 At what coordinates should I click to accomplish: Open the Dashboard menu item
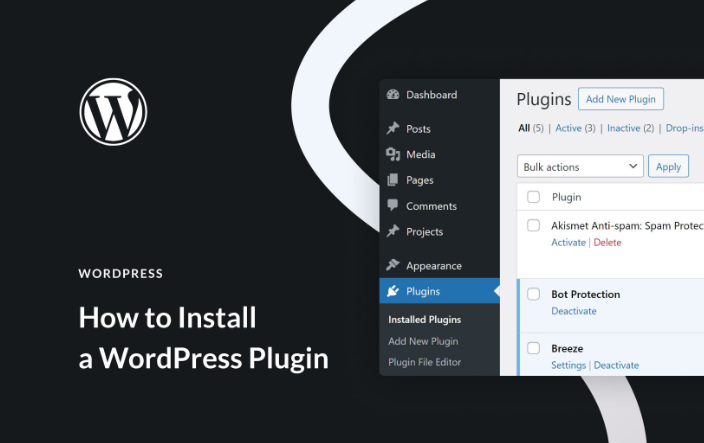pyautogui.click(x=440, y=95)
